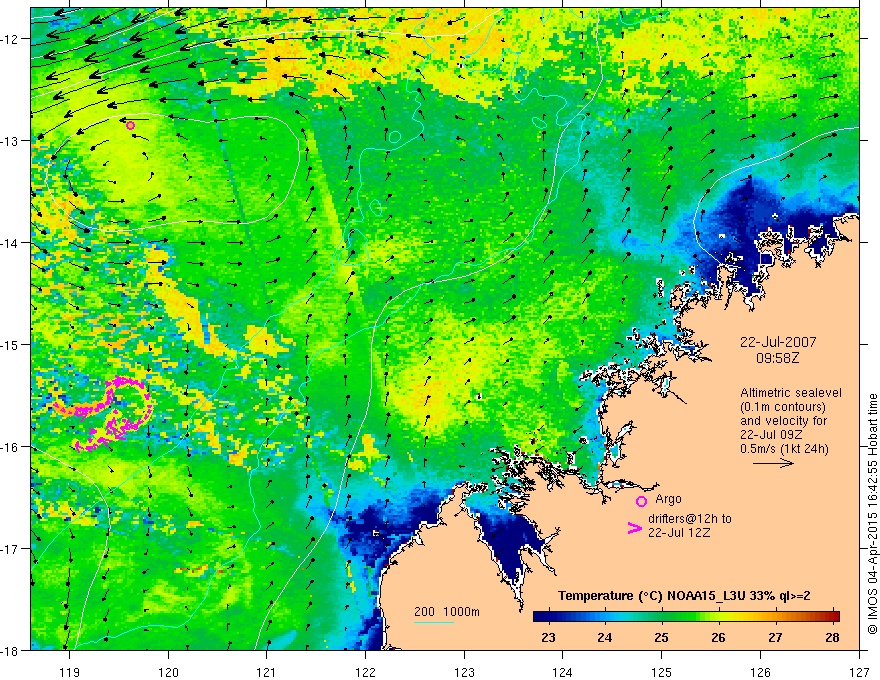Image resolution: width=880 pixels, height=680 pixels.
Task: Click the time label 09:58Z
Action: [x=777, y=357]
